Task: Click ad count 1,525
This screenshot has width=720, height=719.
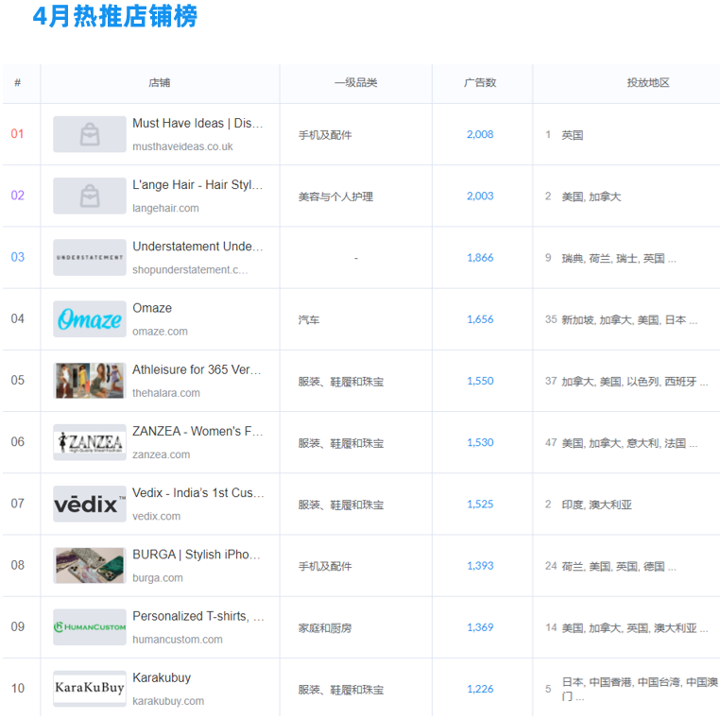Action: coord(480,504)
